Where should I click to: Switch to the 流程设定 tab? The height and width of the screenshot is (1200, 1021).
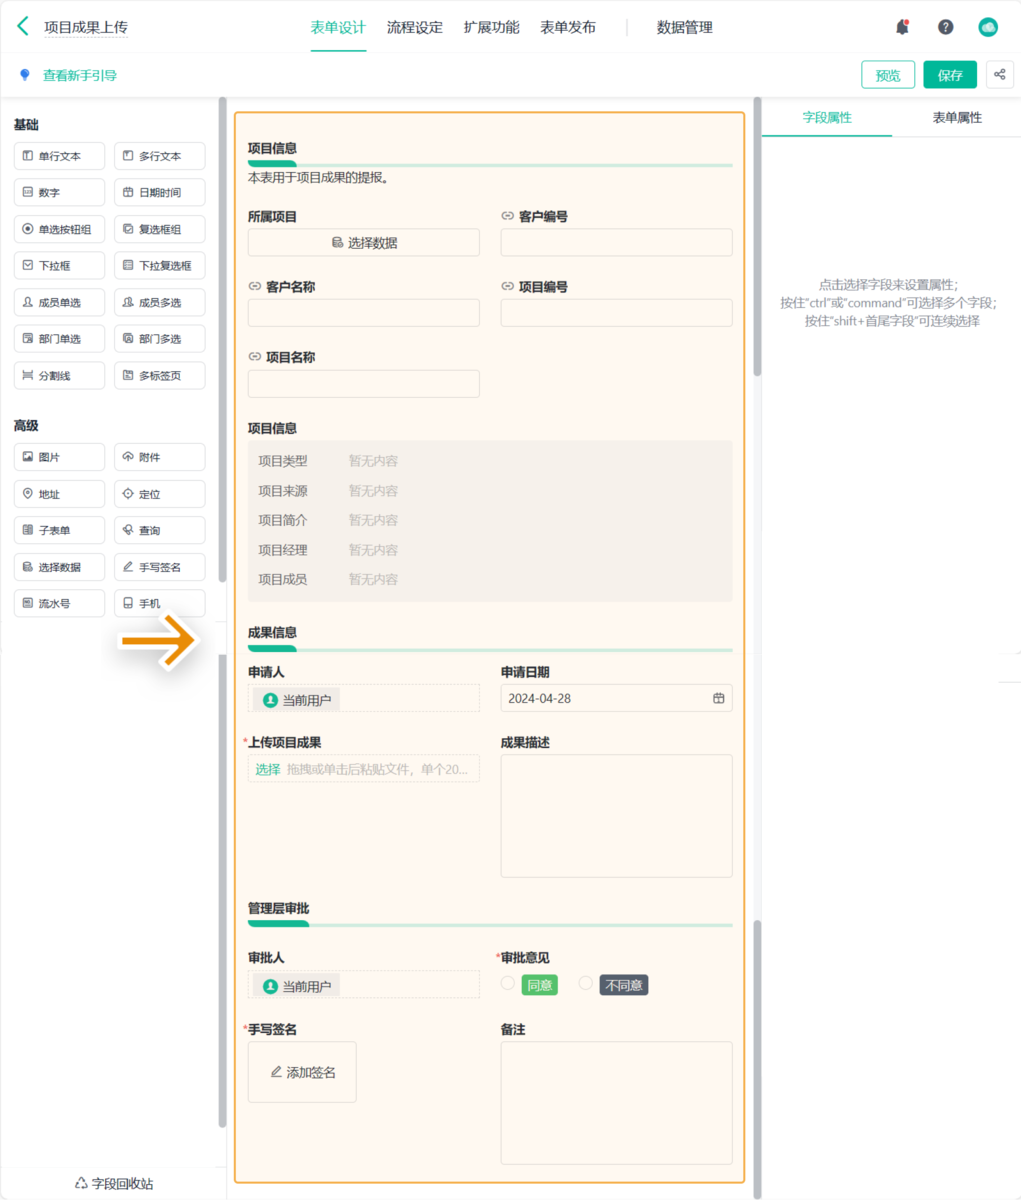click(412, 27)
